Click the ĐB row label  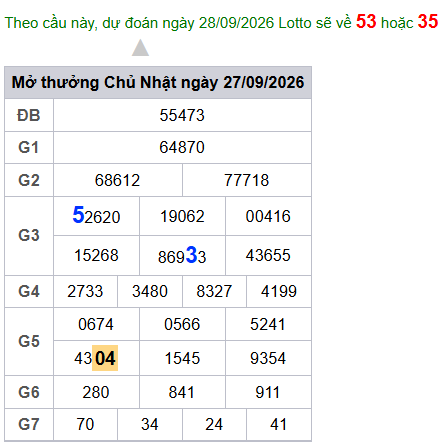tap(29, 115)
